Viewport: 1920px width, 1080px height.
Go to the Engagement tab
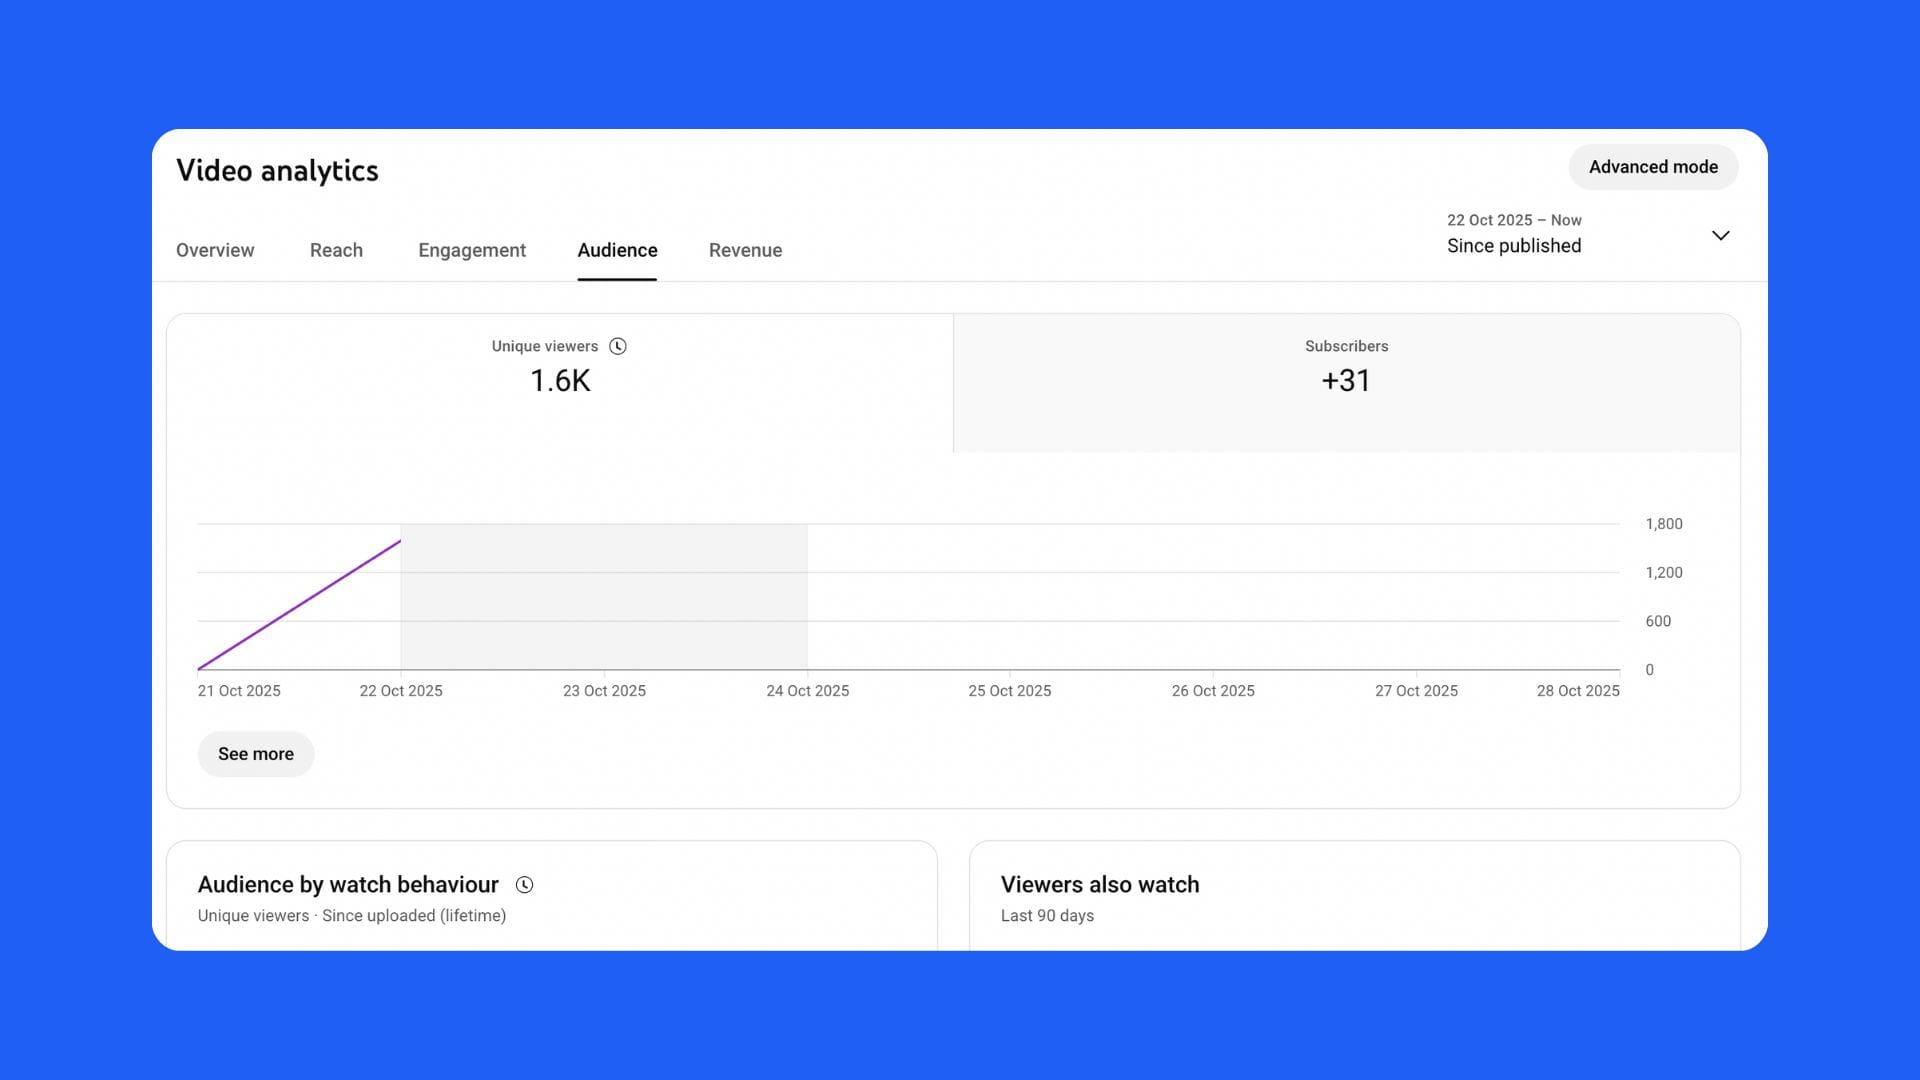472,250
